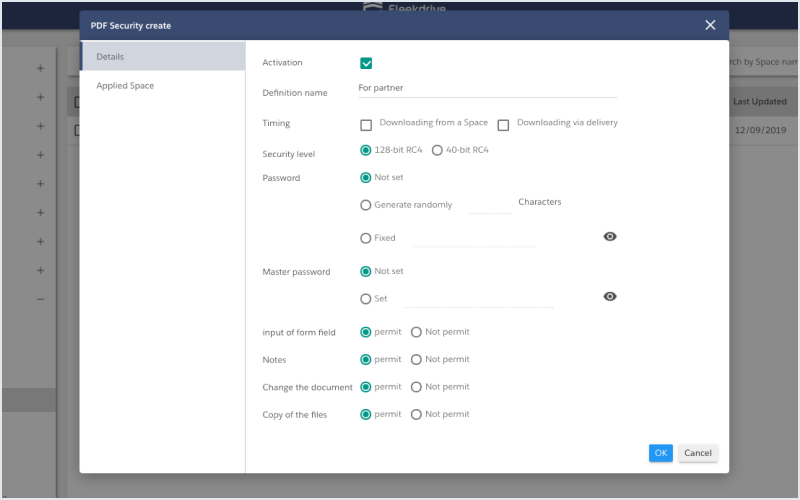Select 128-bit RC4 security level
800x500 pixels.
pos(365,150)
